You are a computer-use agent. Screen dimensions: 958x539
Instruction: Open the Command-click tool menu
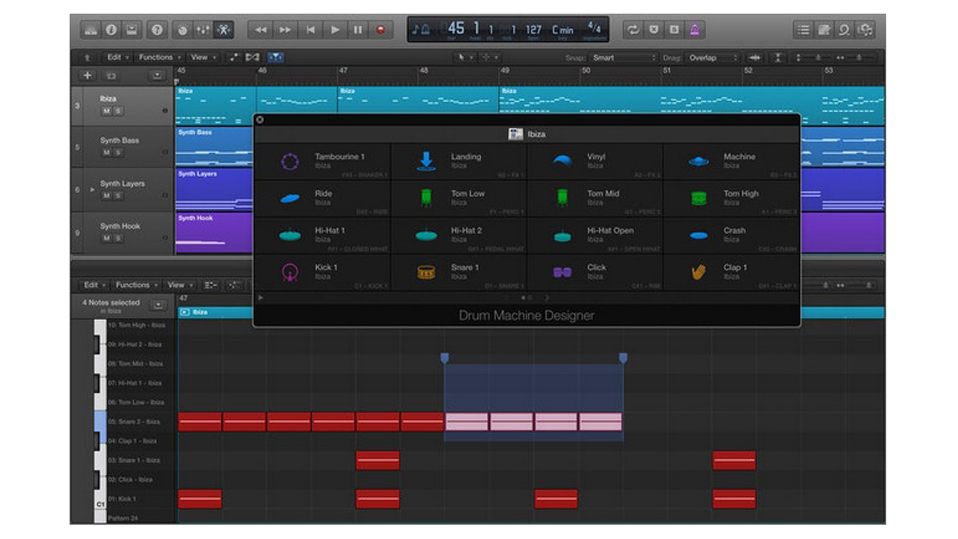(489, 57)
